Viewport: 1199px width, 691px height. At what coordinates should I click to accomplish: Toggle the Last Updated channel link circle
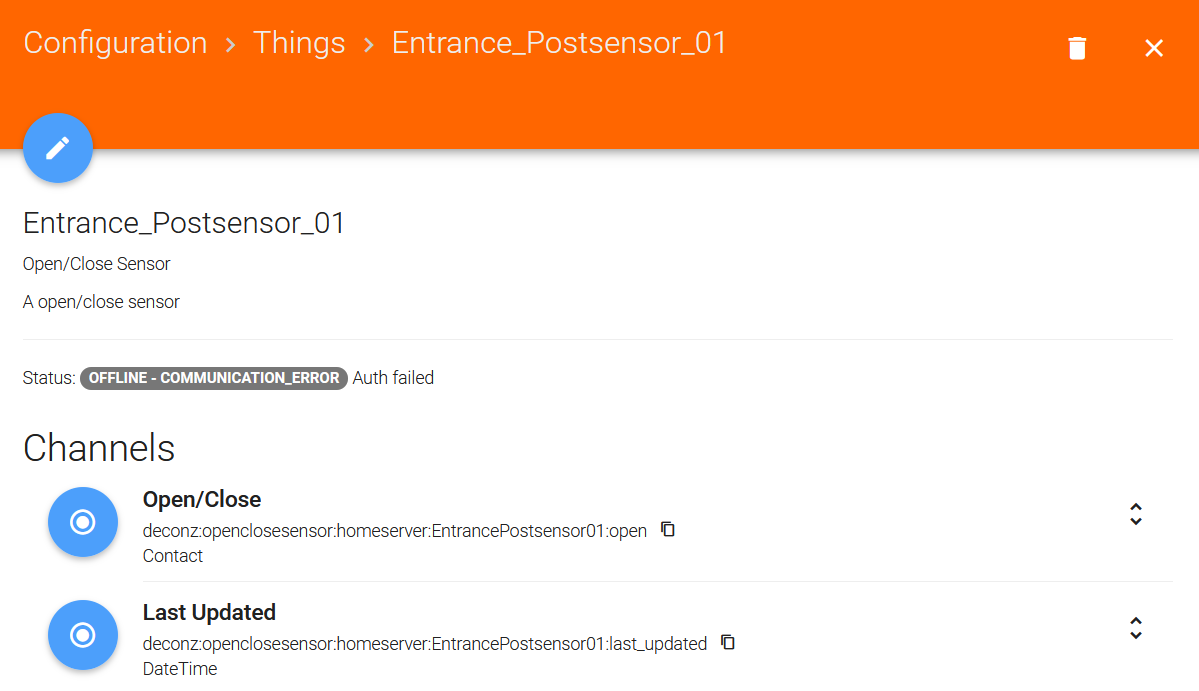tap(83, 635)
